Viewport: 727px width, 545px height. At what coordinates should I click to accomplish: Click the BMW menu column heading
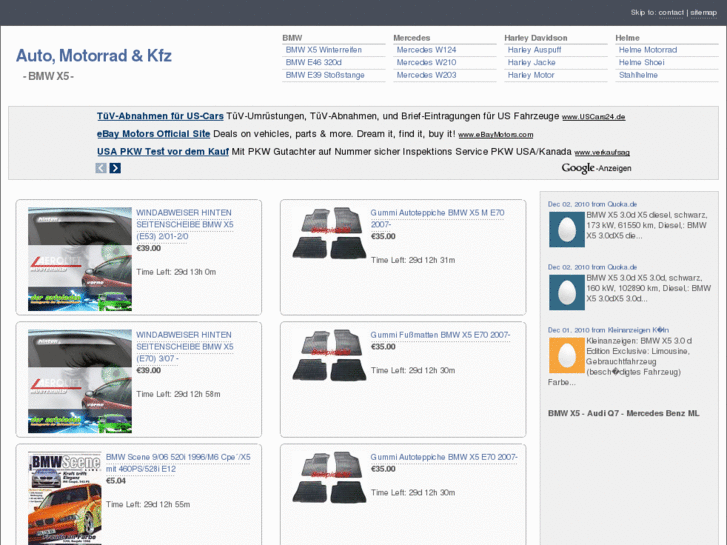(x=292, y=38)
